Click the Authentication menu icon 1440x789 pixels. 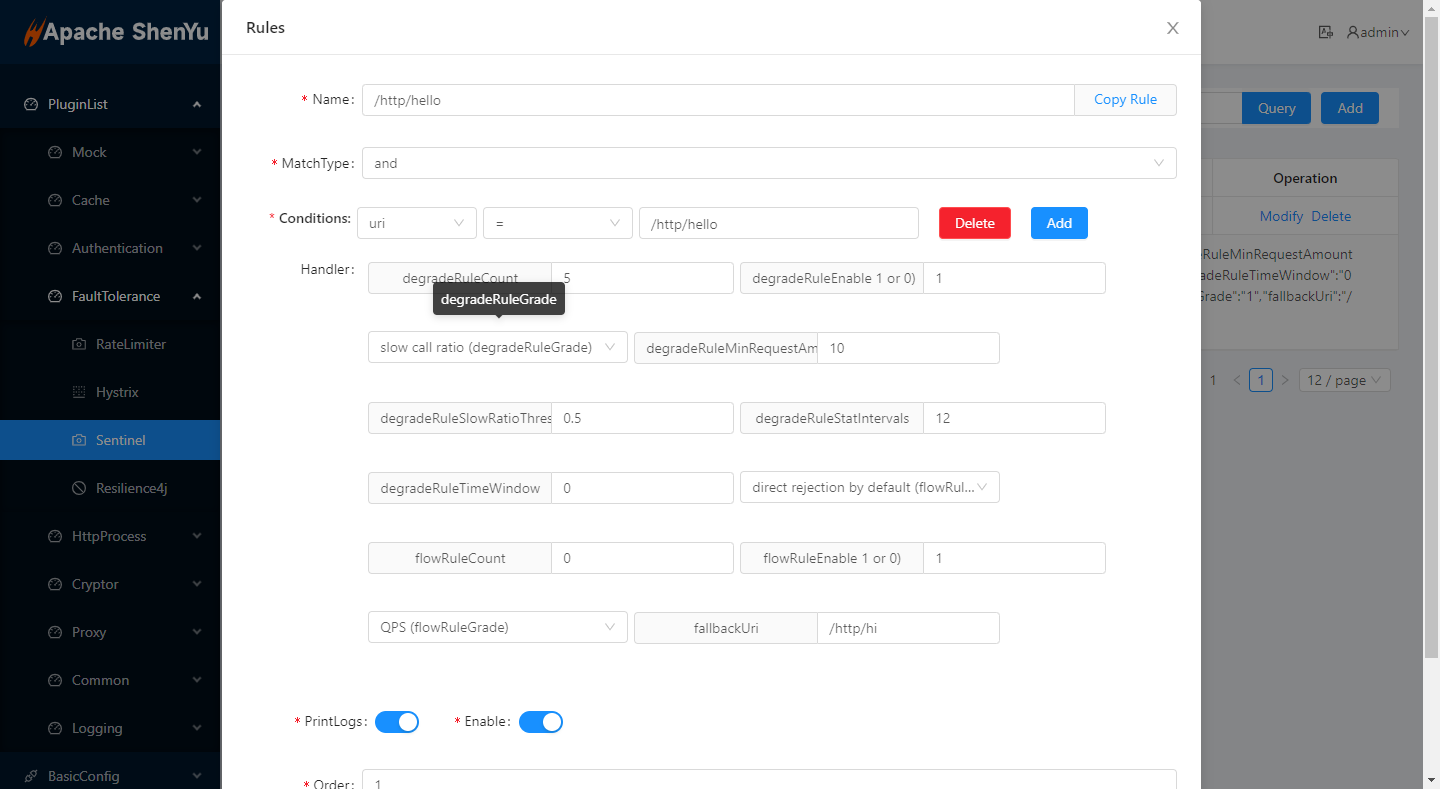click(55, 248)
